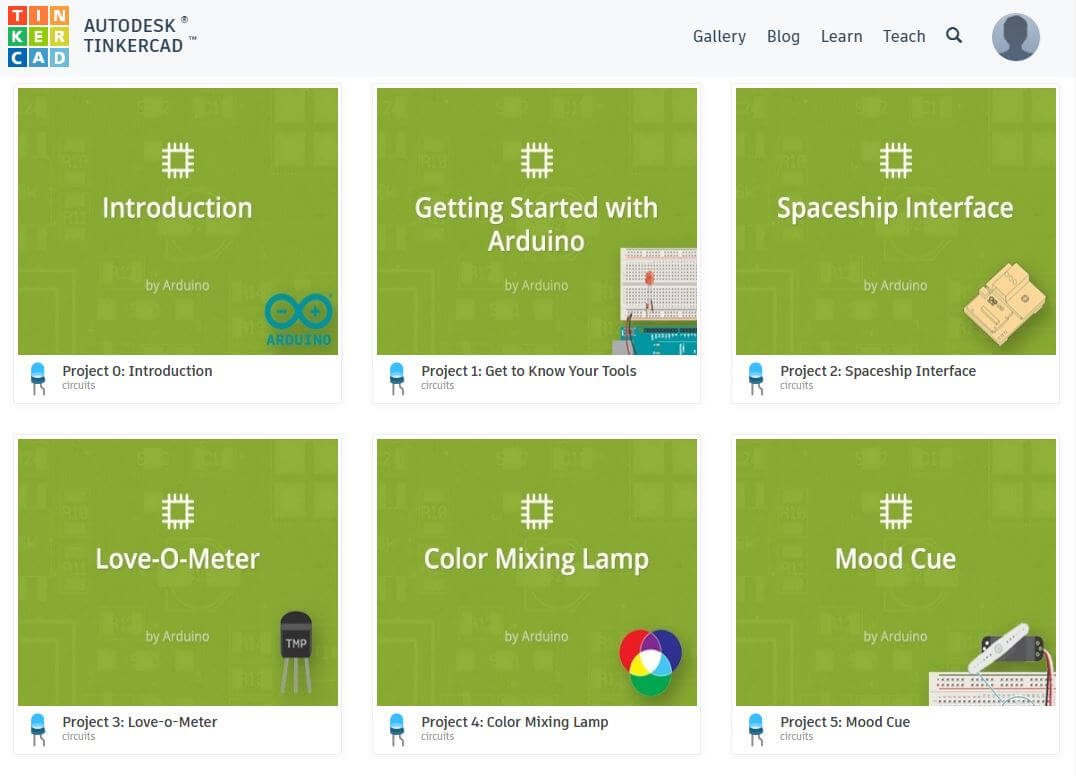Open Project 2: Spaceship Interface
The width and height of the screenshot is (1076, 776).
[878, 370]
